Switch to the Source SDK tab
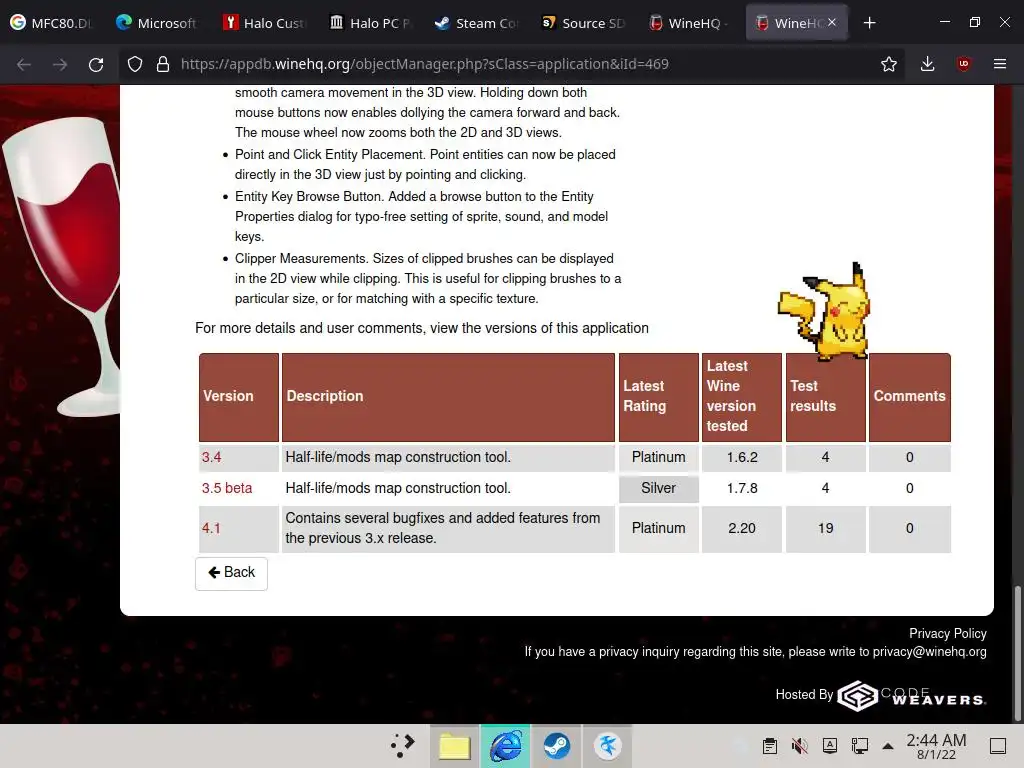Viewport: 1024px width, 768px height. [583, 23]
